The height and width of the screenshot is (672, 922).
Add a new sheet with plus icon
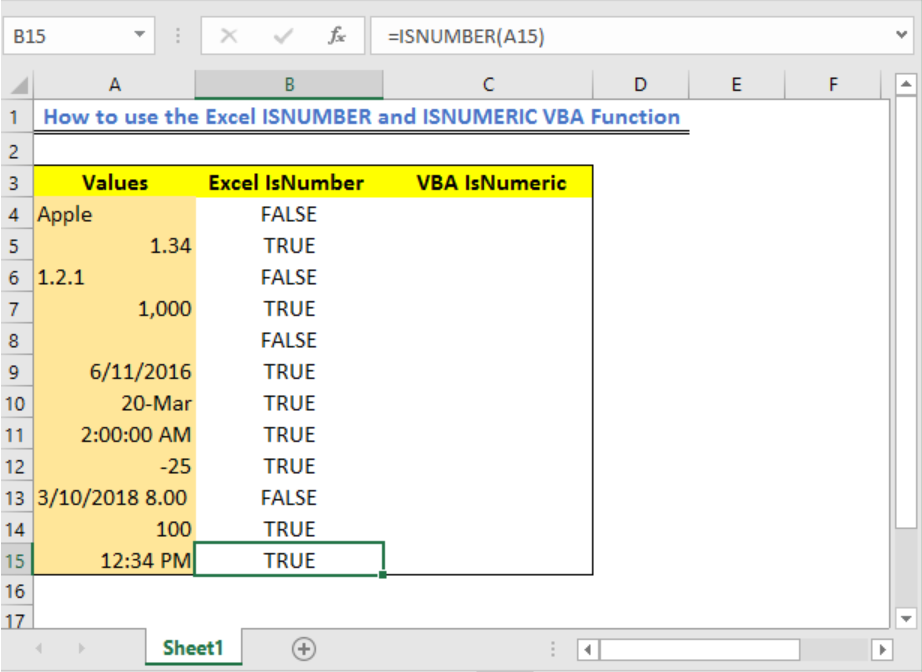point(303,649)
